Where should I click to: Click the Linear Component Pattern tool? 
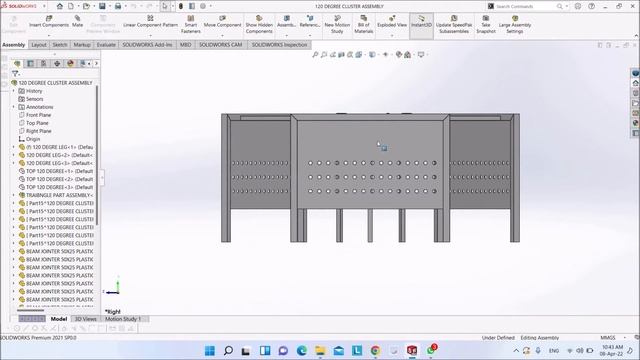tap(150, 21)
